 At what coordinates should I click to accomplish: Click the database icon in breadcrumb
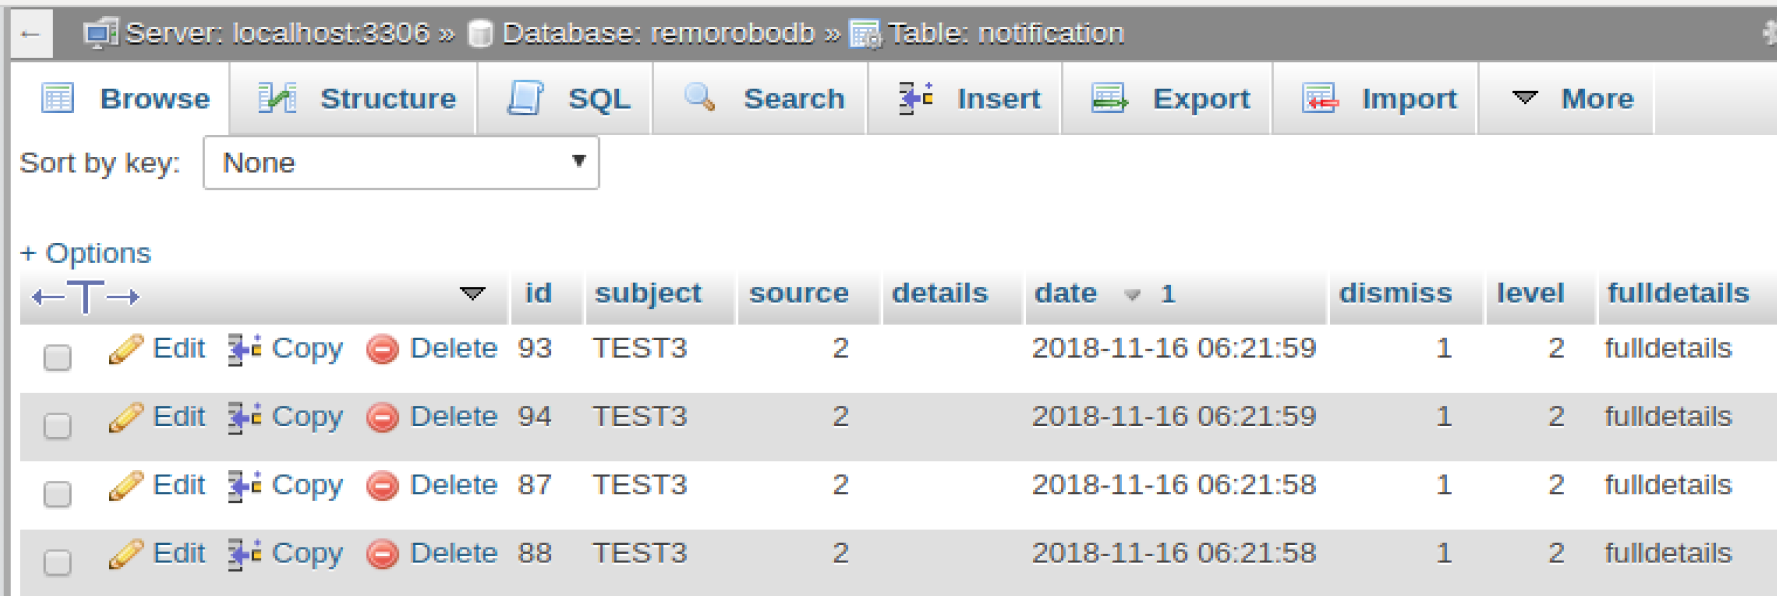point(480,34)
